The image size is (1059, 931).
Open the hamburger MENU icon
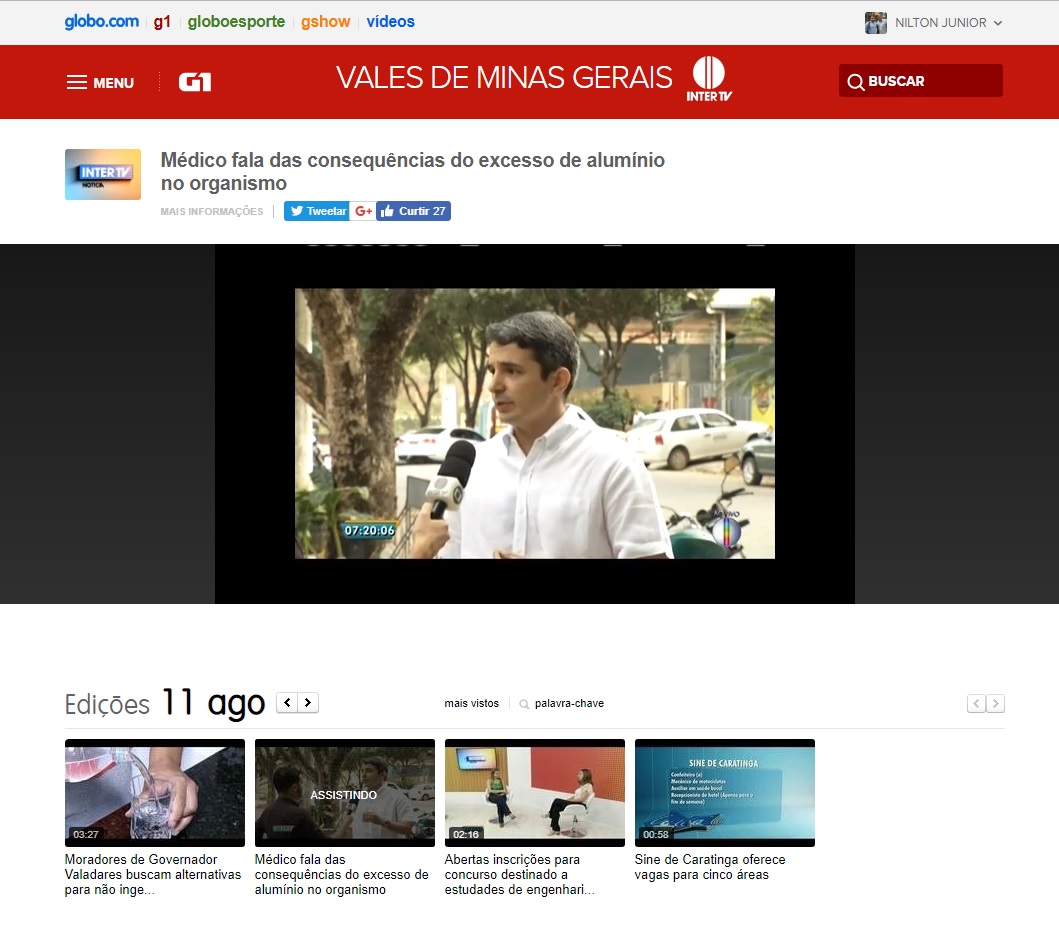tap(77, 82)
